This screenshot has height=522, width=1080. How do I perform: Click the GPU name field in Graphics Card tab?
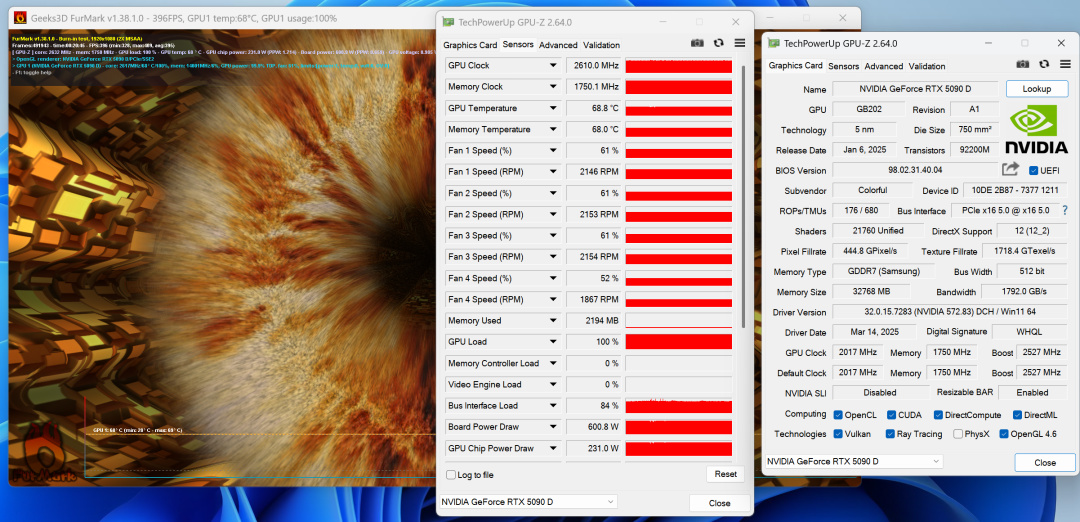click(915, 89)
